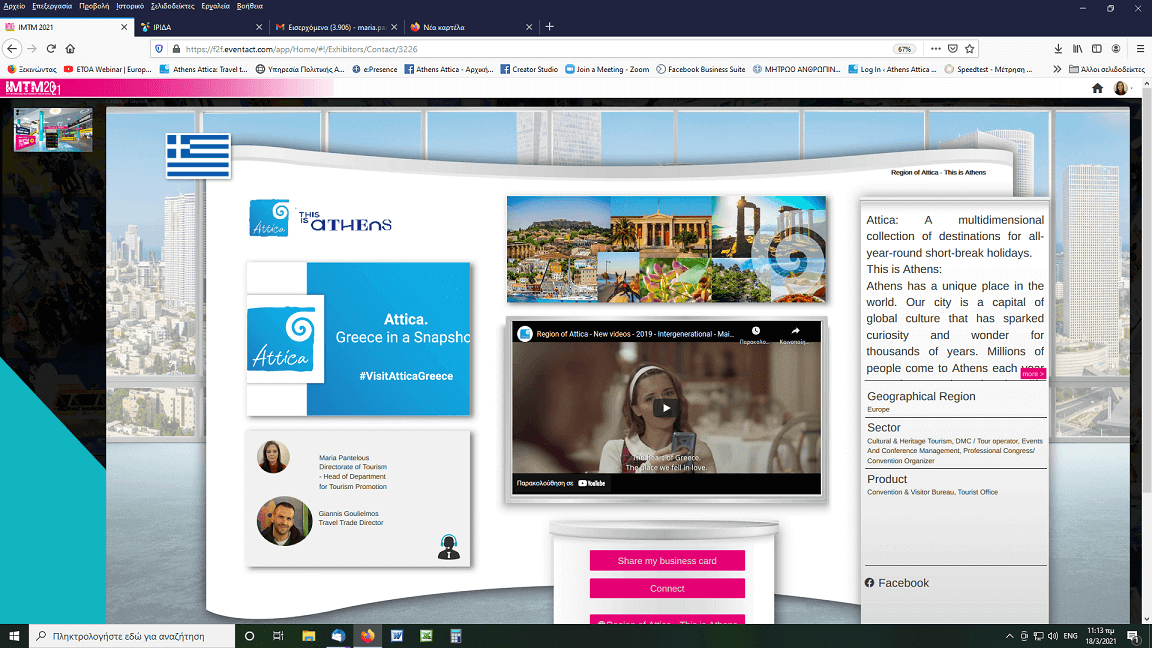Click the ENG language indicator
1152x648 pixels.
coord(1070,636)
